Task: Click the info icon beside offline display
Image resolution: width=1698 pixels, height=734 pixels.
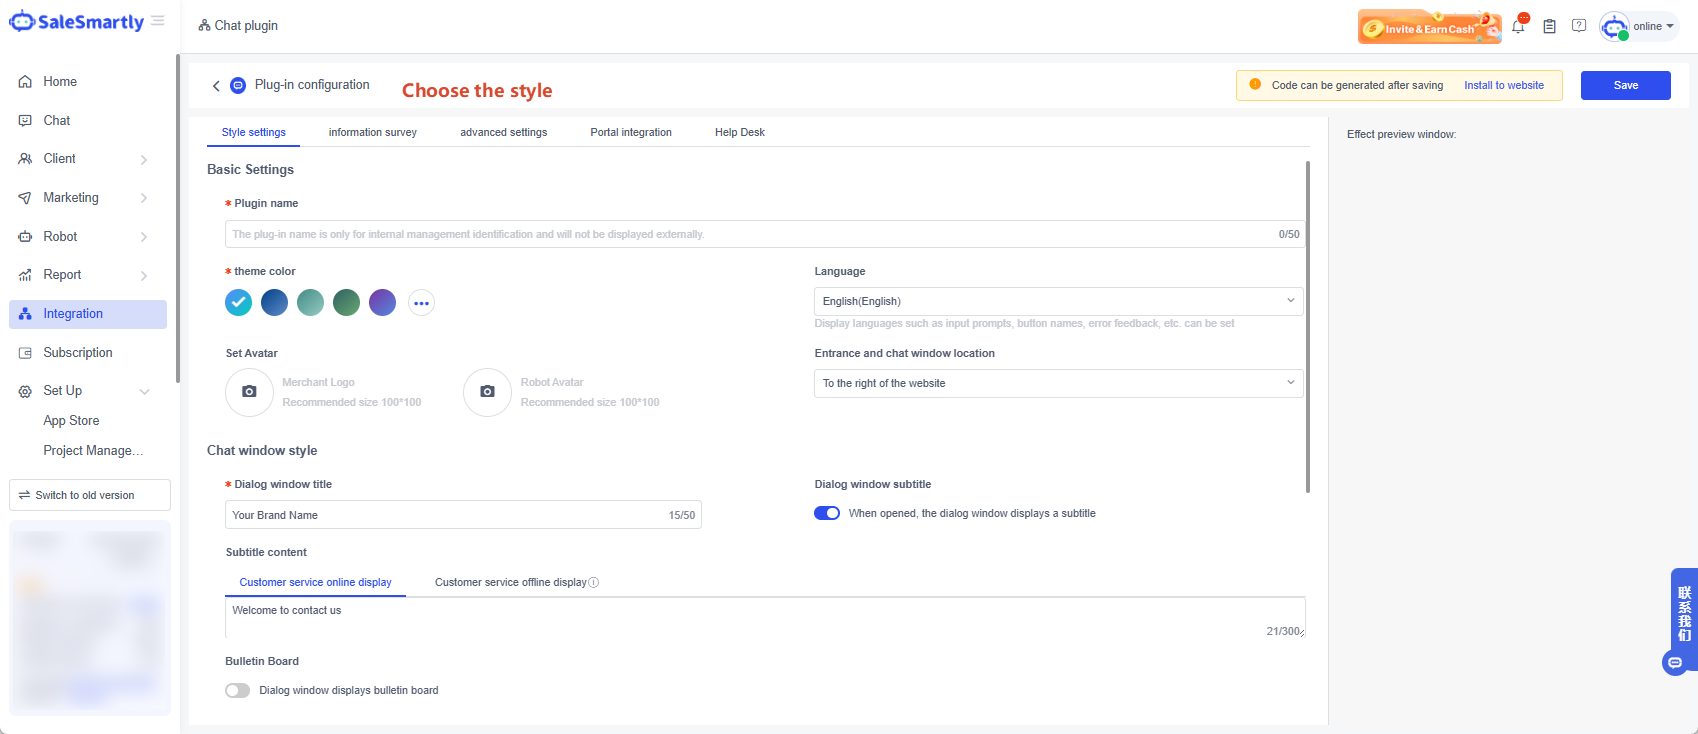Action: pyautogui.click(x=594, y=583)
